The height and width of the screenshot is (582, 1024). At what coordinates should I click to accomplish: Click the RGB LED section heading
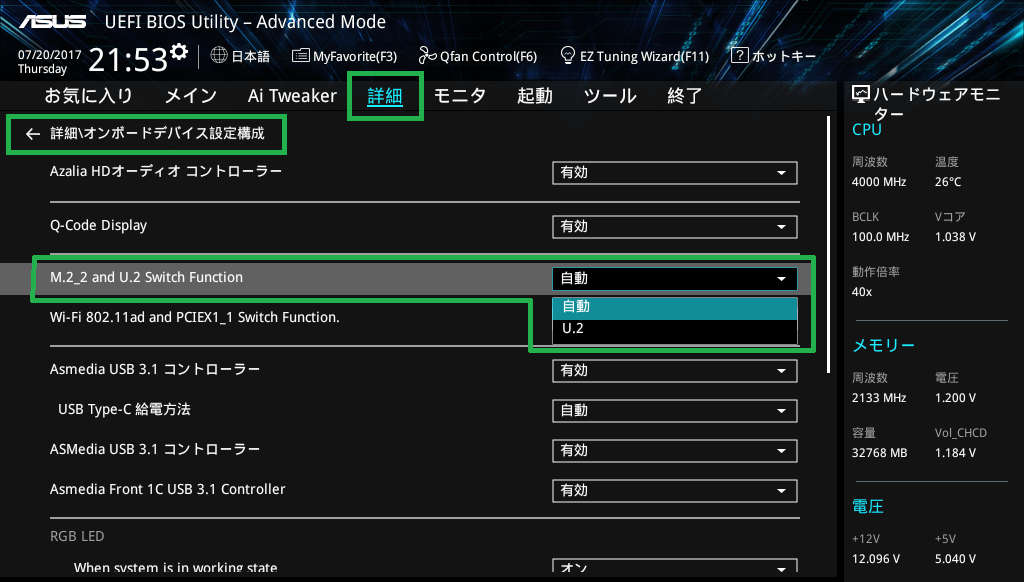(x=77, y=536)
